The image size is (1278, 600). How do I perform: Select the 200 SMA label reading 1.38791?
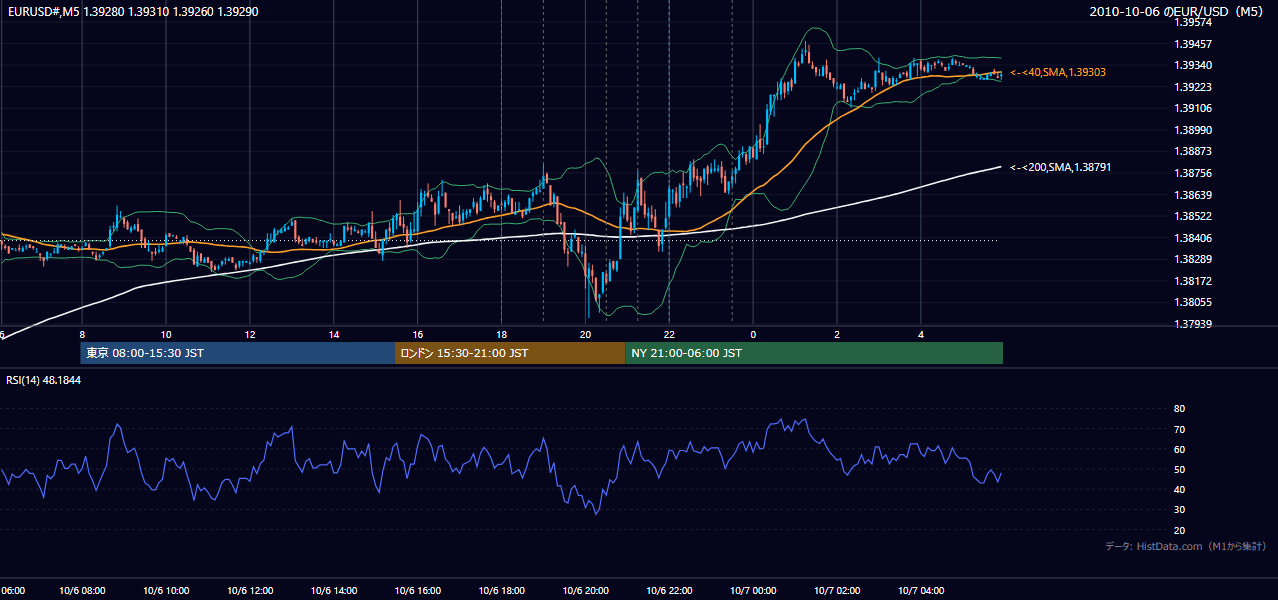(1060, 167)
